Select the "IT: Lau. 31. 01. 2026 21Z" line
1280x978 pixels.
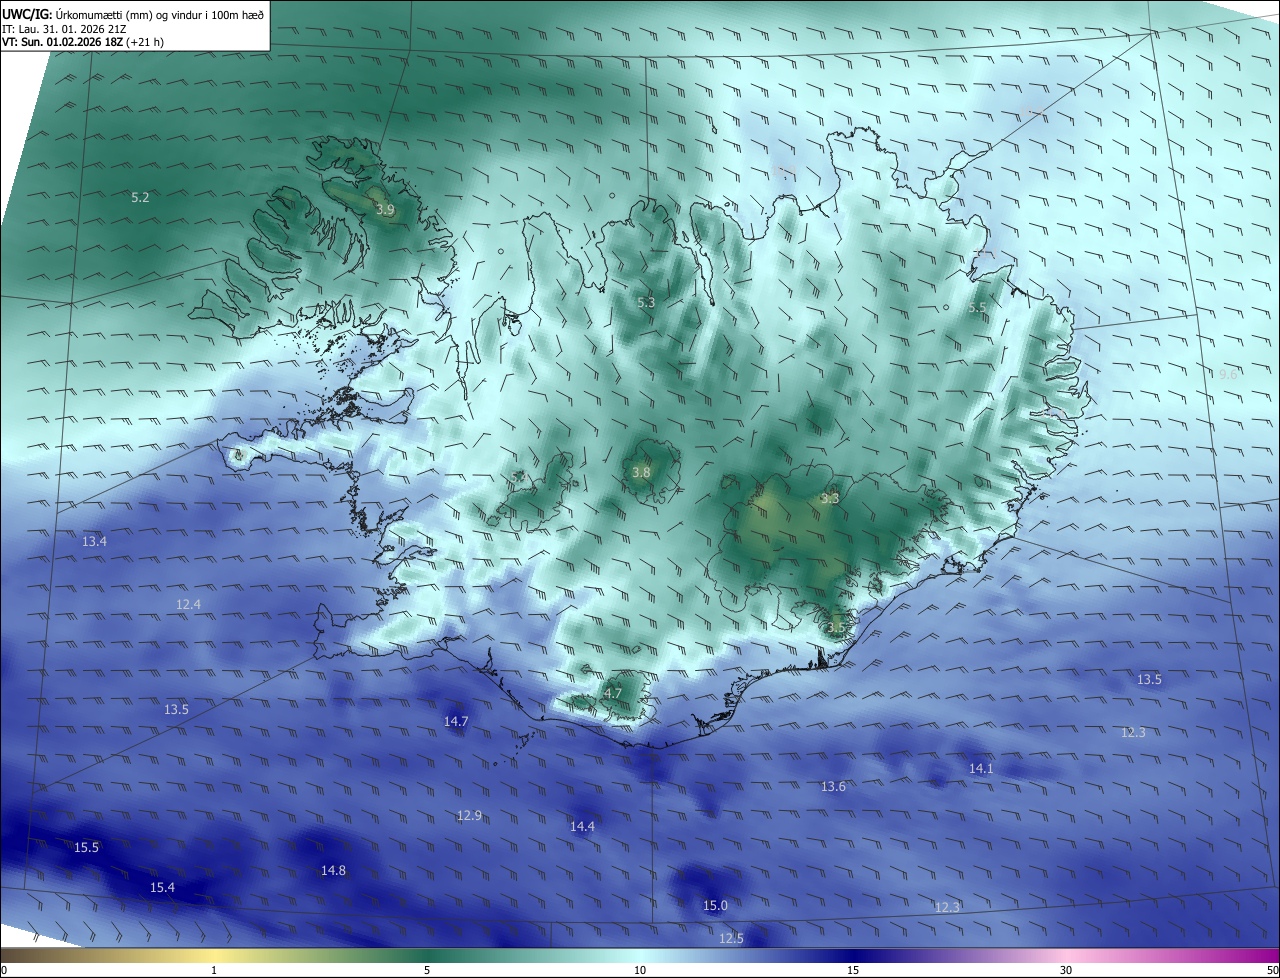click(64, 29)
